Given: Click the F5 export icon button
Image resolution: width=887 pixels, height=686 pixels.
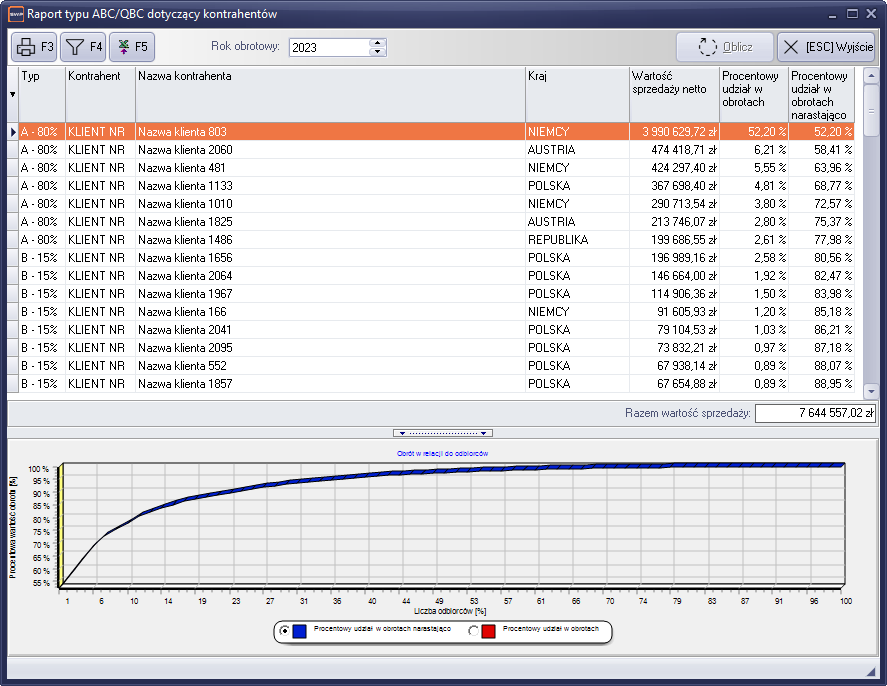Looking at the screenshot, I should [131, 47].
